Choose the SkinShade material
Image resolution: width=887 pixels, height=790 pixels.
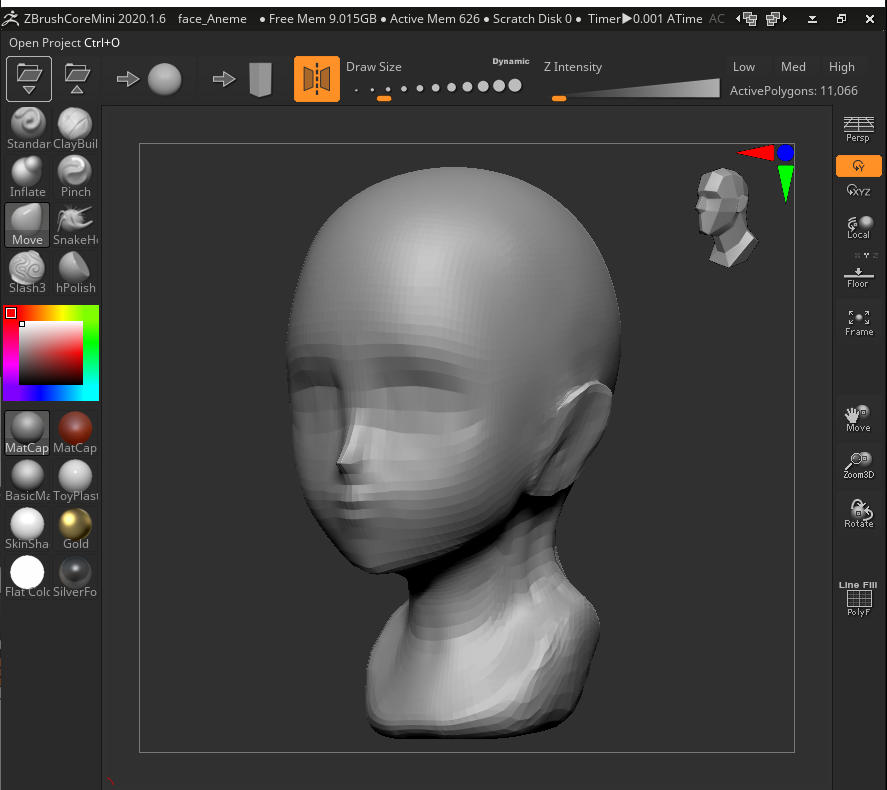[x=28, y=529]
